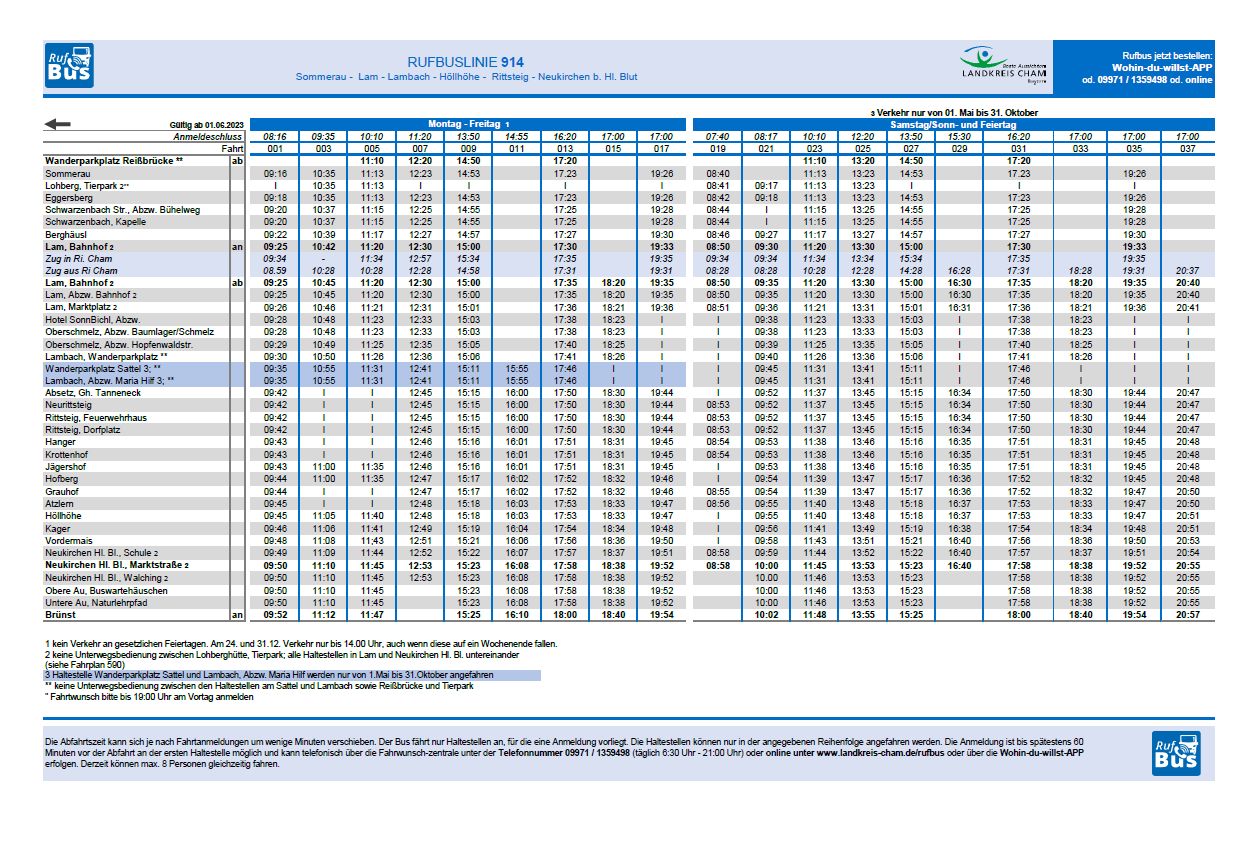Click trip number 033 in the Fahrt row

[1080, 148]
